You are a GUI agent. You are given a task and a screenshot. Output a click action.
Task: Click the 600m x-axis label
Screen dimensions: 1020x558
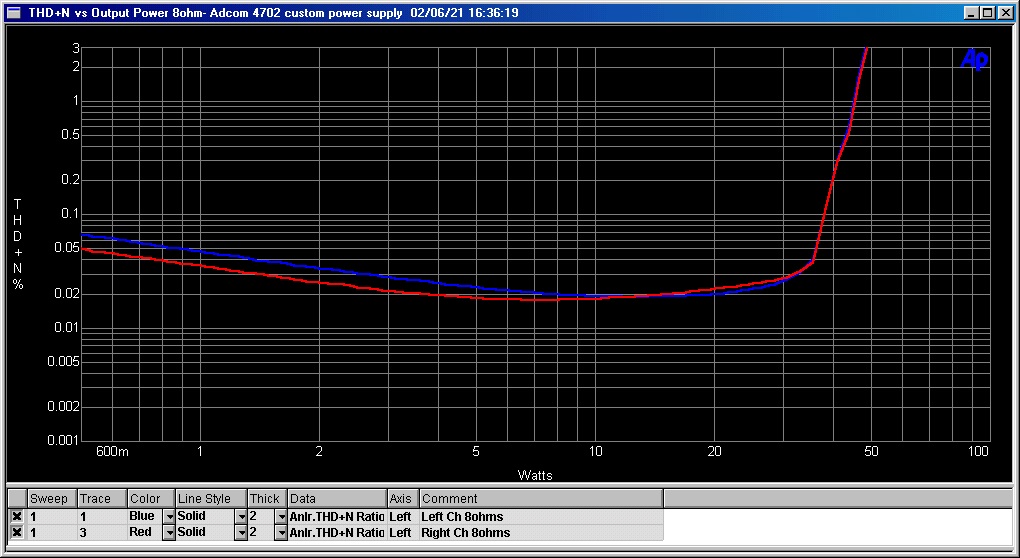point(112,452)
